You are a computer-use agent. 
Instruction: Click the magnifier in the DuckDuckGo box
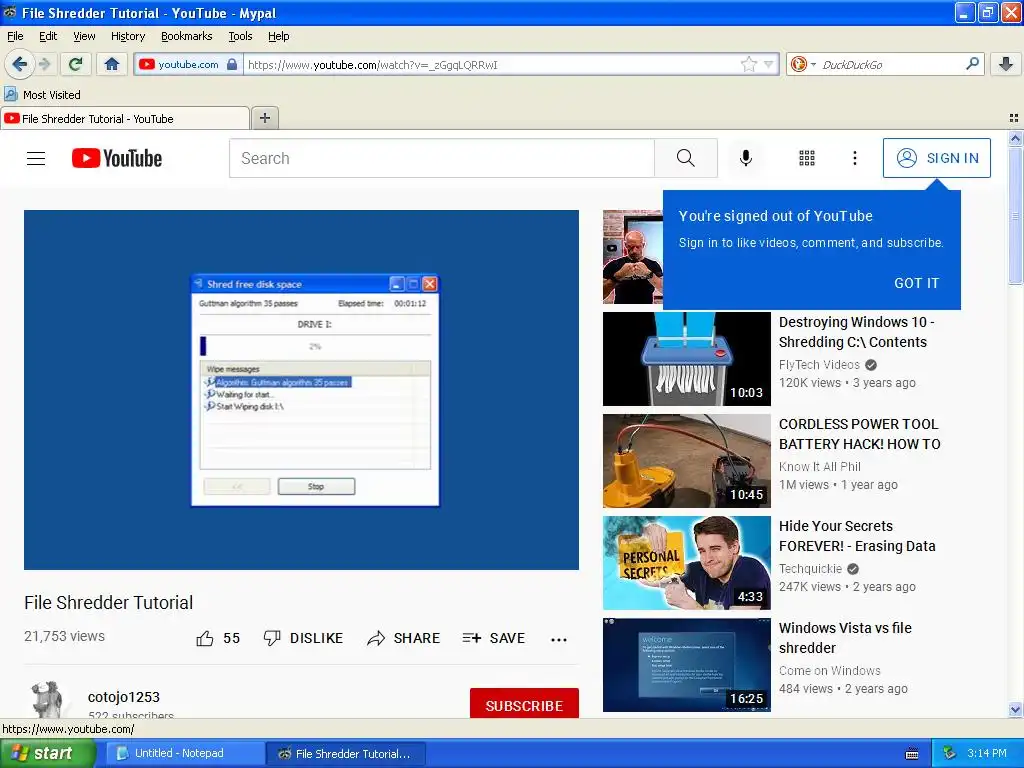972,64
